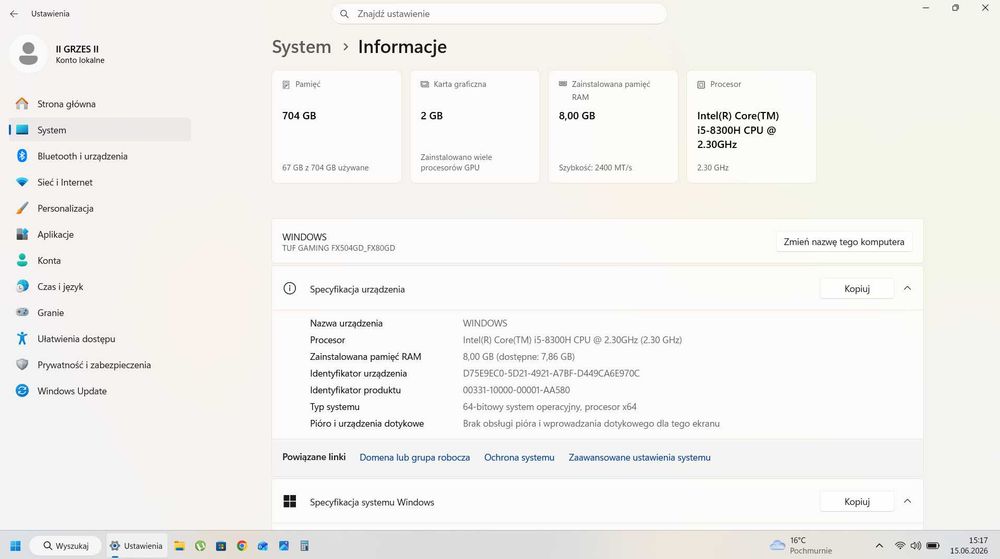Open the Karta graficzna 2 GB card

(x=475, y=127)
